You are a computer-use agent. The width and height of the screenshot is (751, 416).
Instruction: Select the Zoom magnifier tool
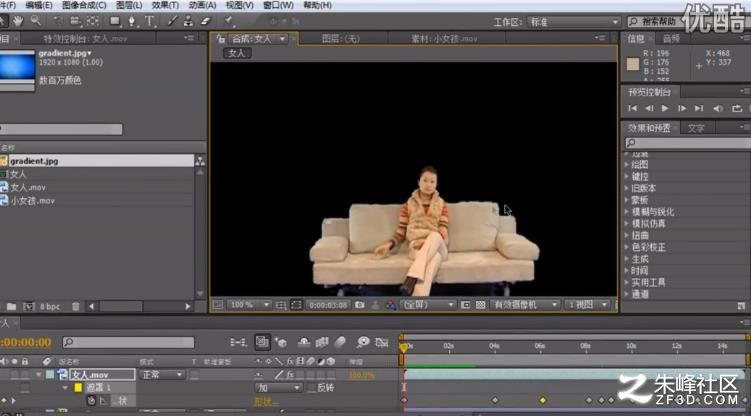(x=35, y=21)
